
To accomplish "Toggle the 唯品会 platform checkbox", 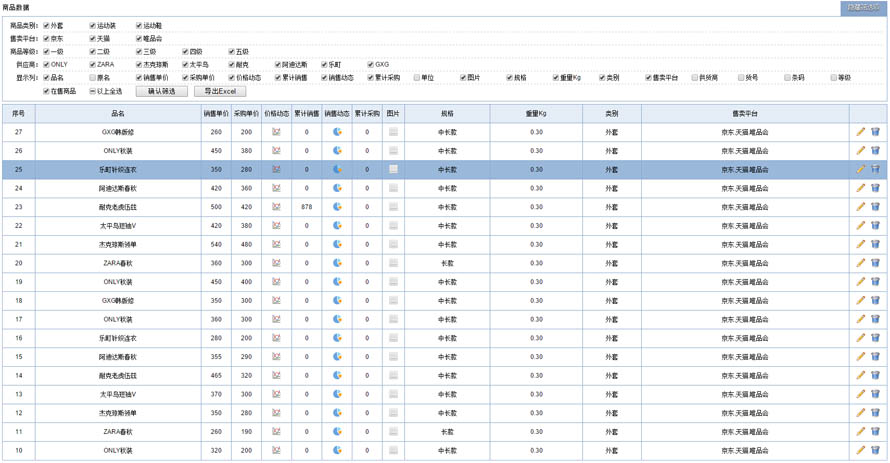I will (140, 39).
